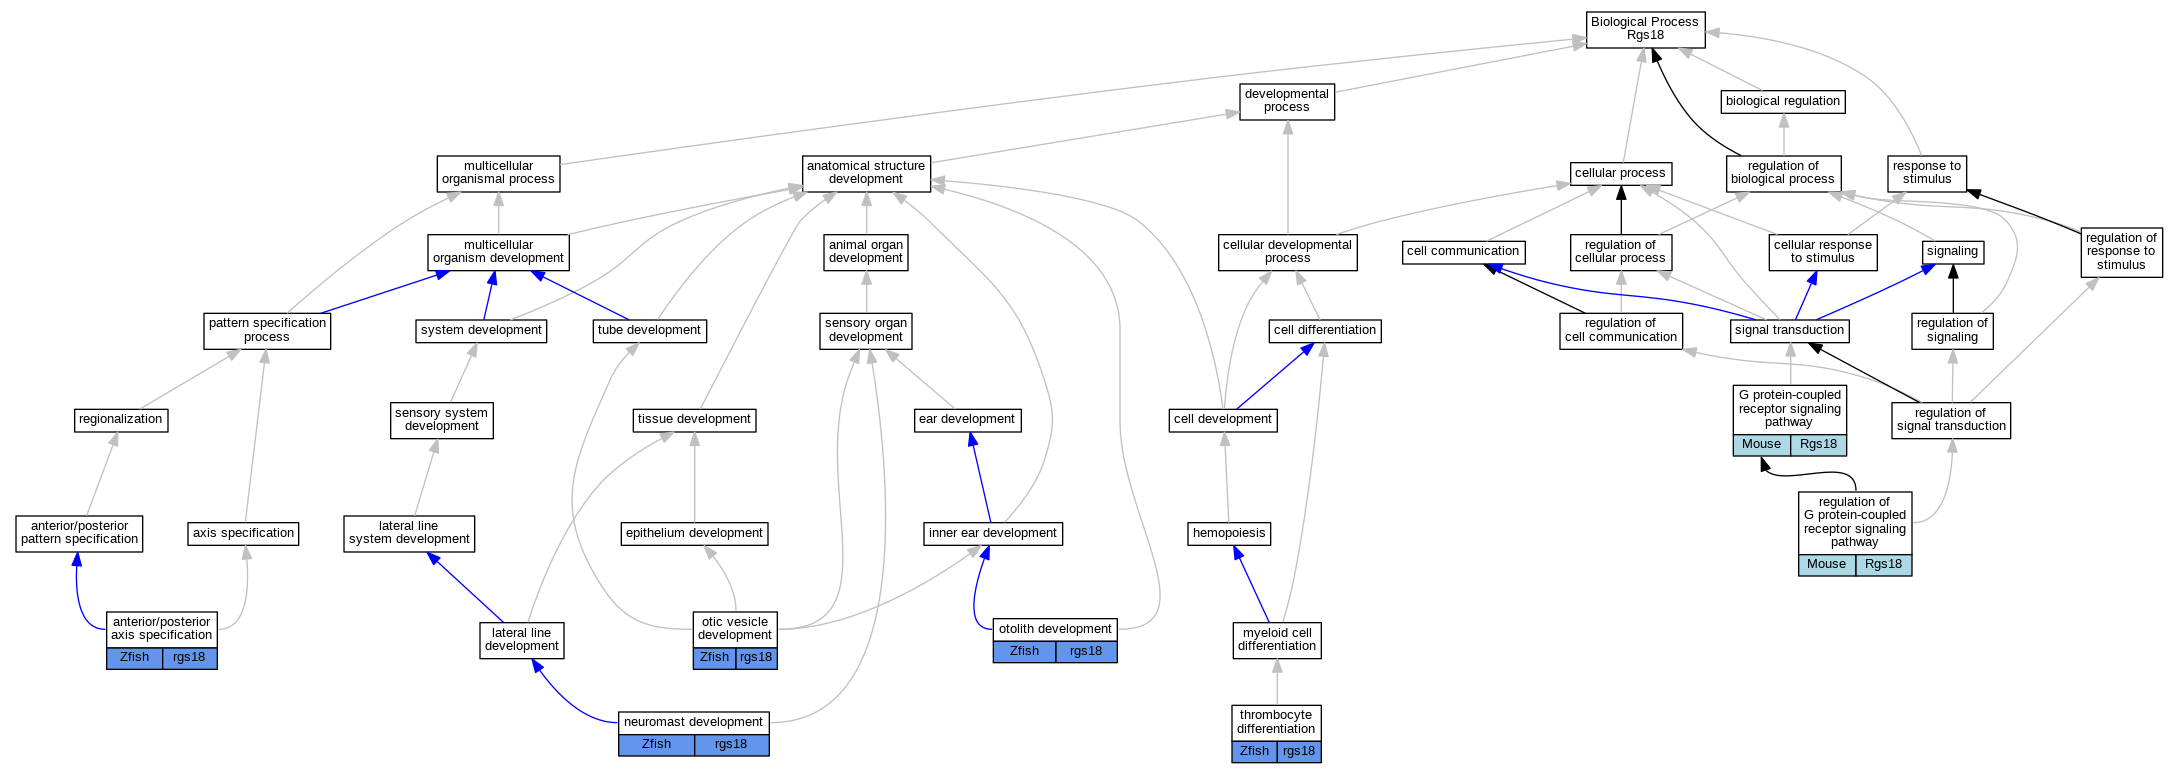Viewport: 2179px width, 773px height.
Task: Select 'sensory organ development' node
Action: (x=866, y=331)
